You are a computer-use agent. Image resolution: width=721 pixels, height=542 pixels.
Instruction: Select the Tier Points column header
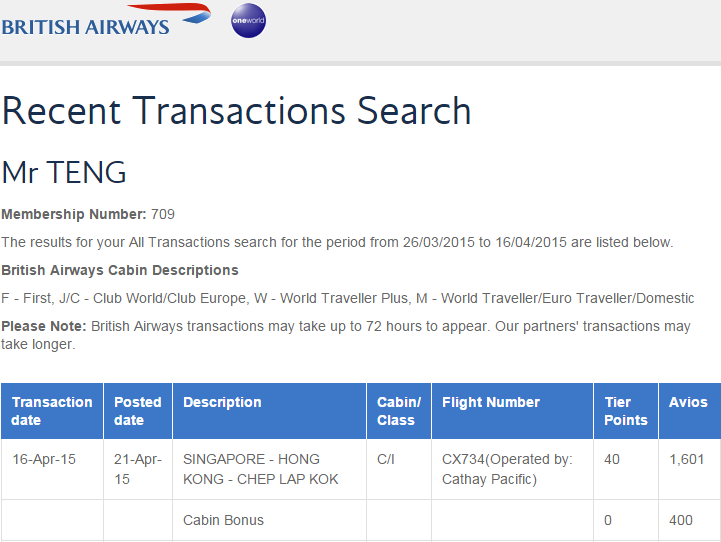point(626,411)
